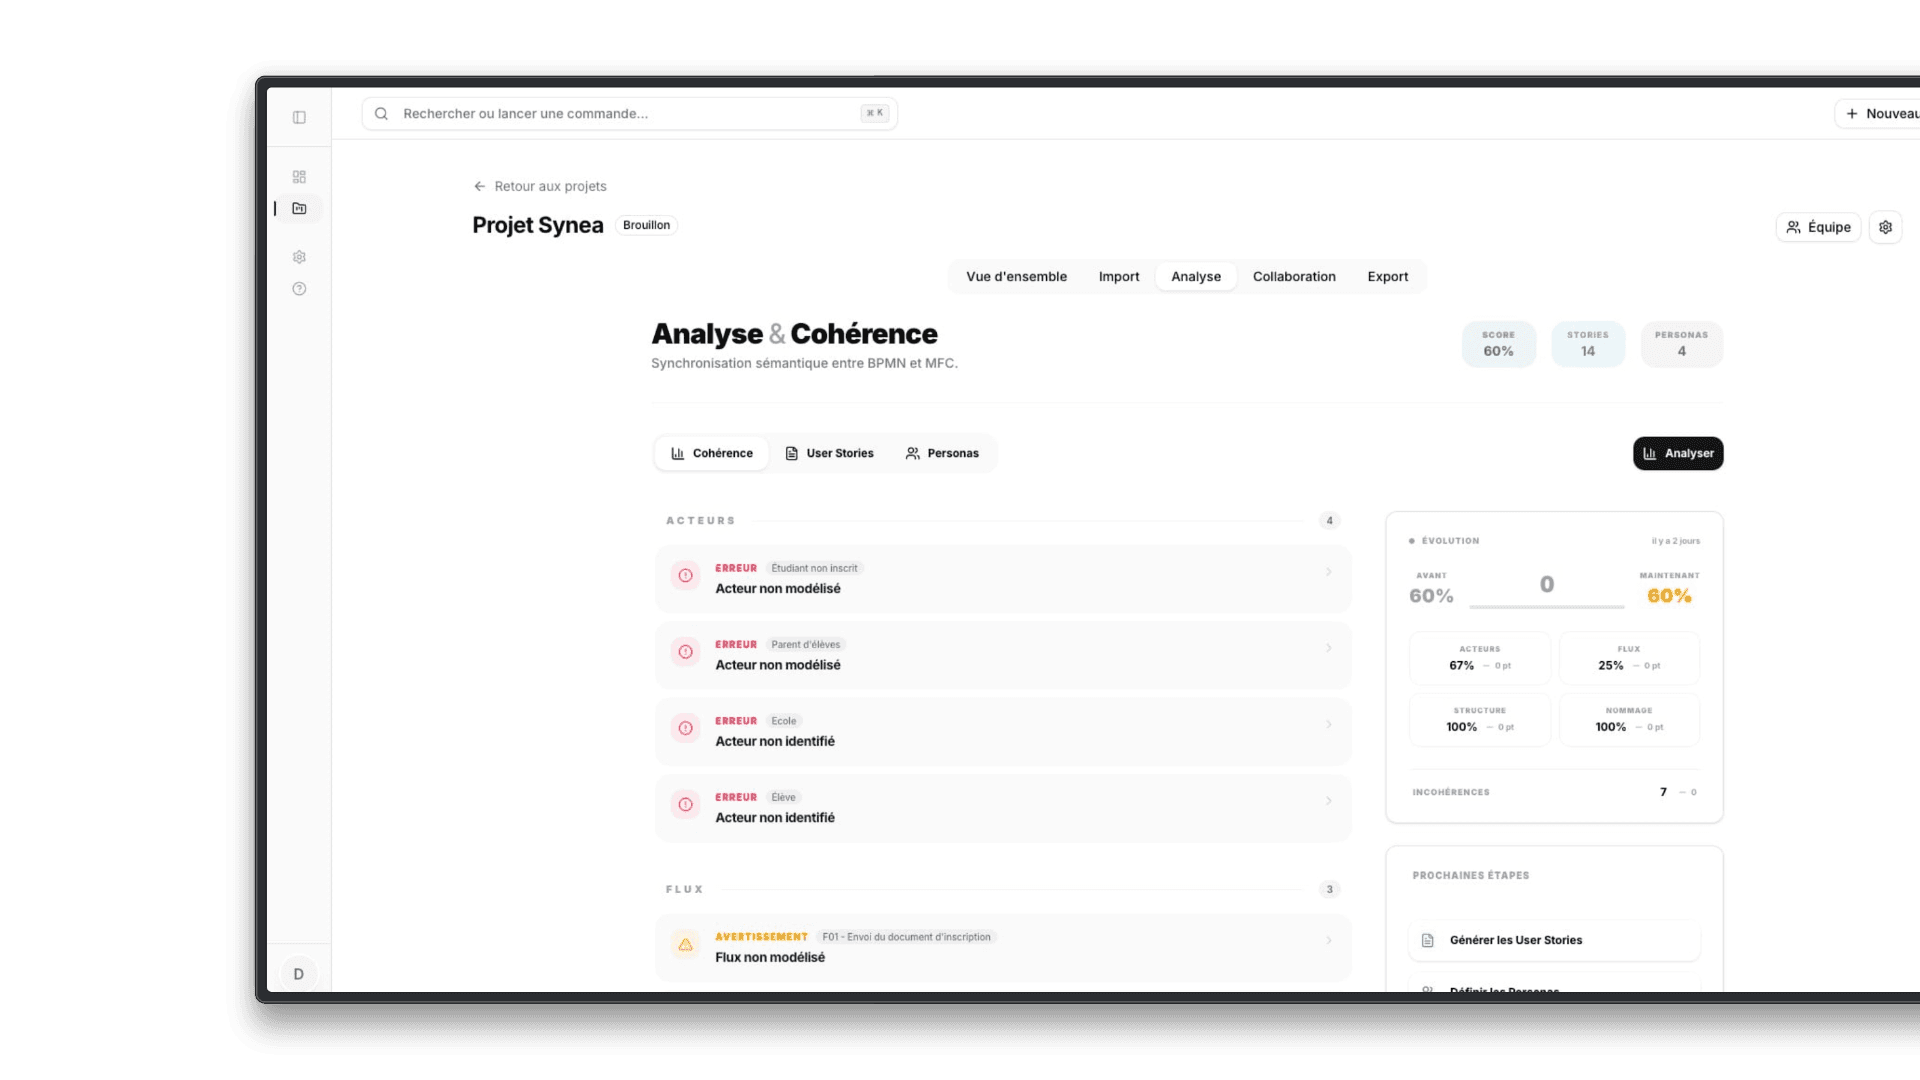
Task: Open the projects folder icon in sidebar
Action: pos(299,209)
